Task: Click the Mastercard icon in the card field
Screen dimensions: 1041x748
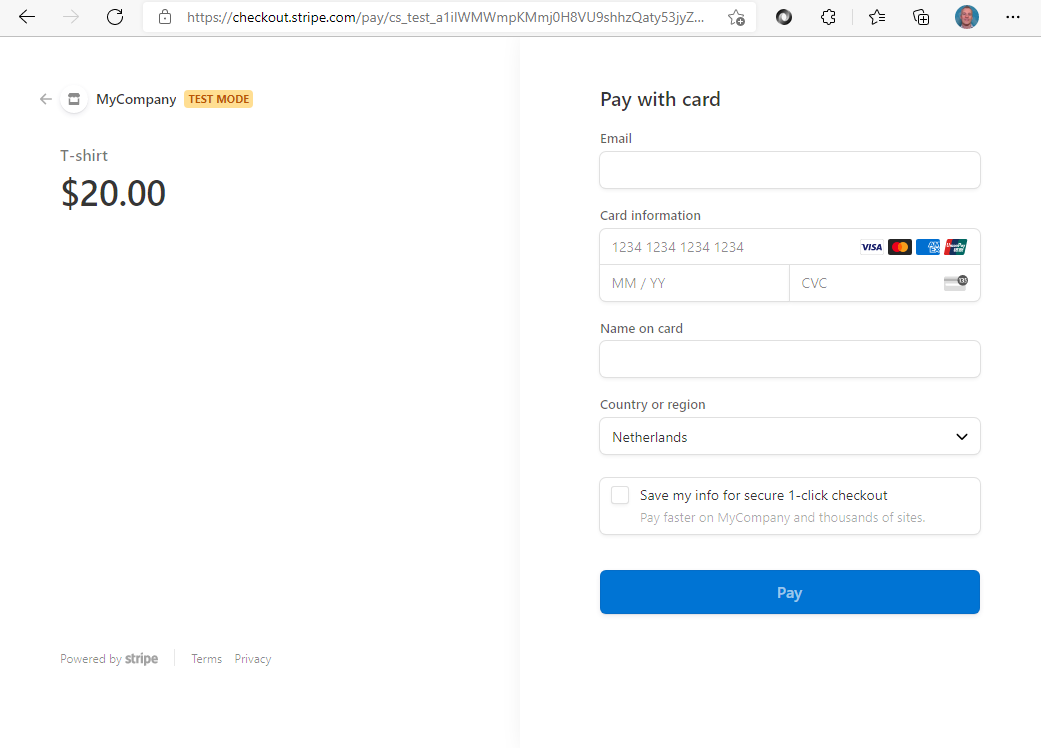Action: (x=899, y=247)
